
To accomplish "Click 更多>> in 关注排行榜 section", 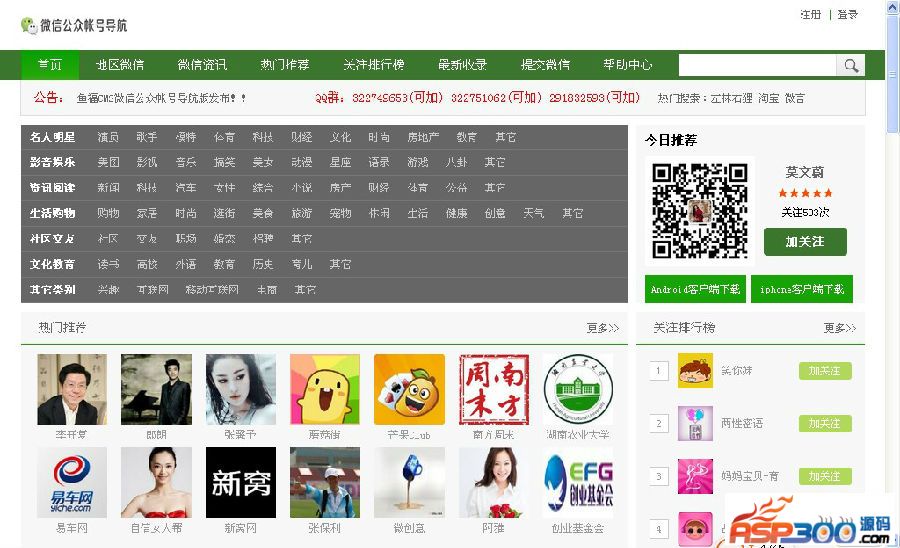I will (x=840, y=328).
